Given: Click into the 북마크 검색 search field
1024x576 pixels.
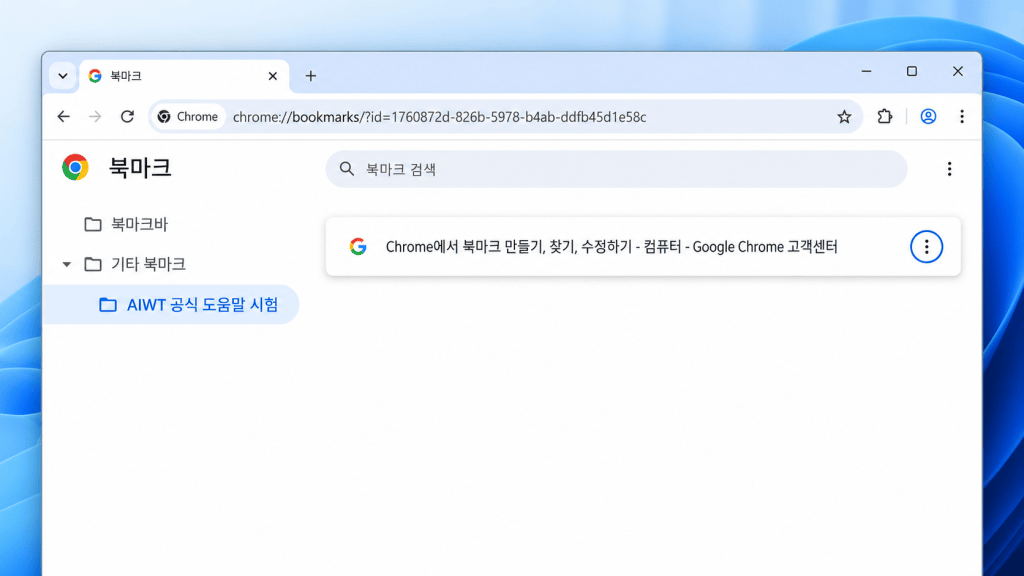Looking at the screenshot, I should (616, 169).
